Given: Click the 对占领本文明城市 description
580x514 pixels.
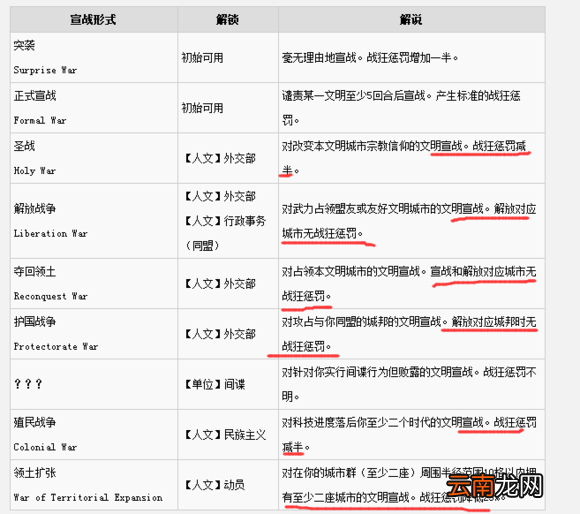Looking at the screenshot, I should point(409,284).
